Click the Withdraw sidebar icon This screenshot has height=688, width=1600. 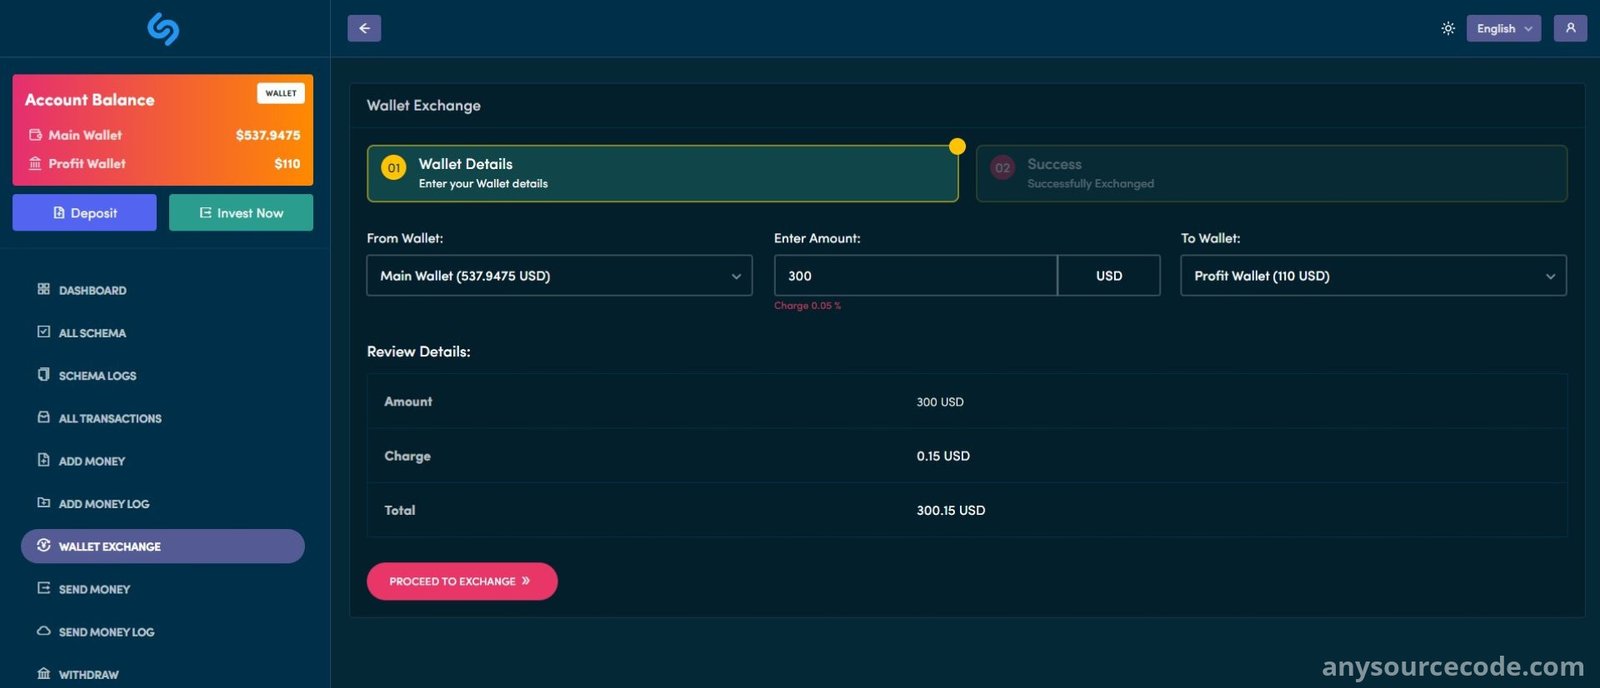tap(43, 674)
